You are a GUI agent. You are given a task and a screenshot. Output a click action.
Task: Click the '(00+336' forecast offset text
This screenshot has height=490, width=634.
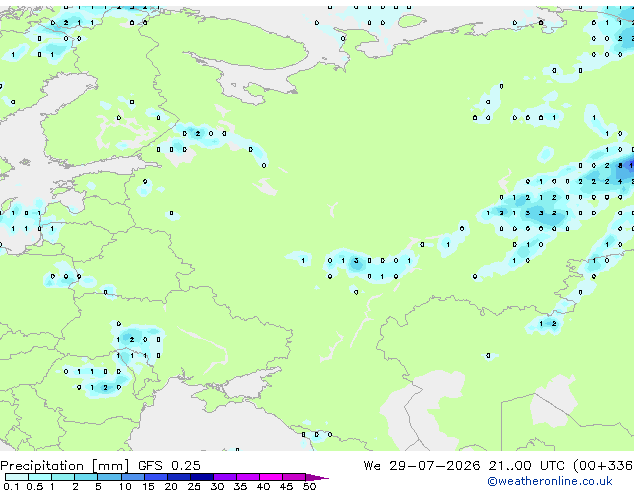[603, 466]
